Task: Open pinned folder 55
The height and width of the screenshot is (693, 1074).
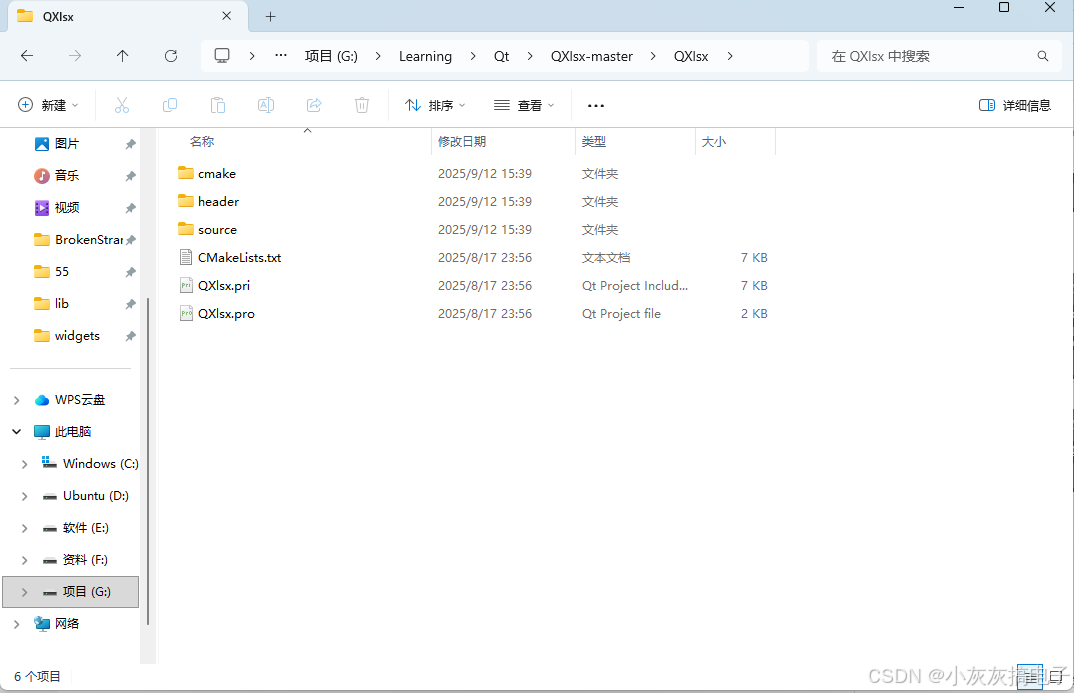Action: pyautogui.click(x=52, y=272)
